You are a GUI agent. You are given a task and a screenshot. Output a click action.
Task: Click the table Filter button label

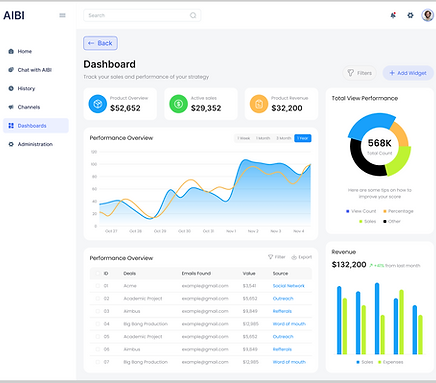280,257
